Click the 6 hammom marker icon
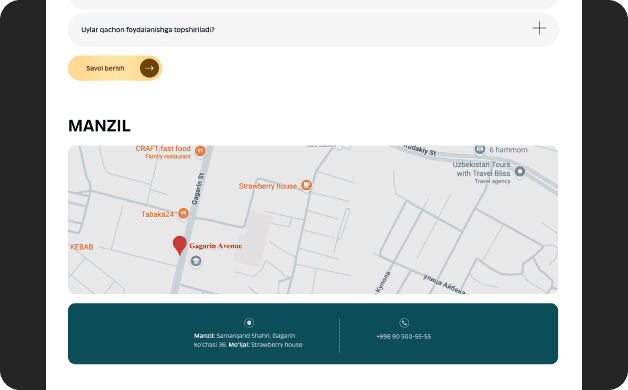 [480, 150]
